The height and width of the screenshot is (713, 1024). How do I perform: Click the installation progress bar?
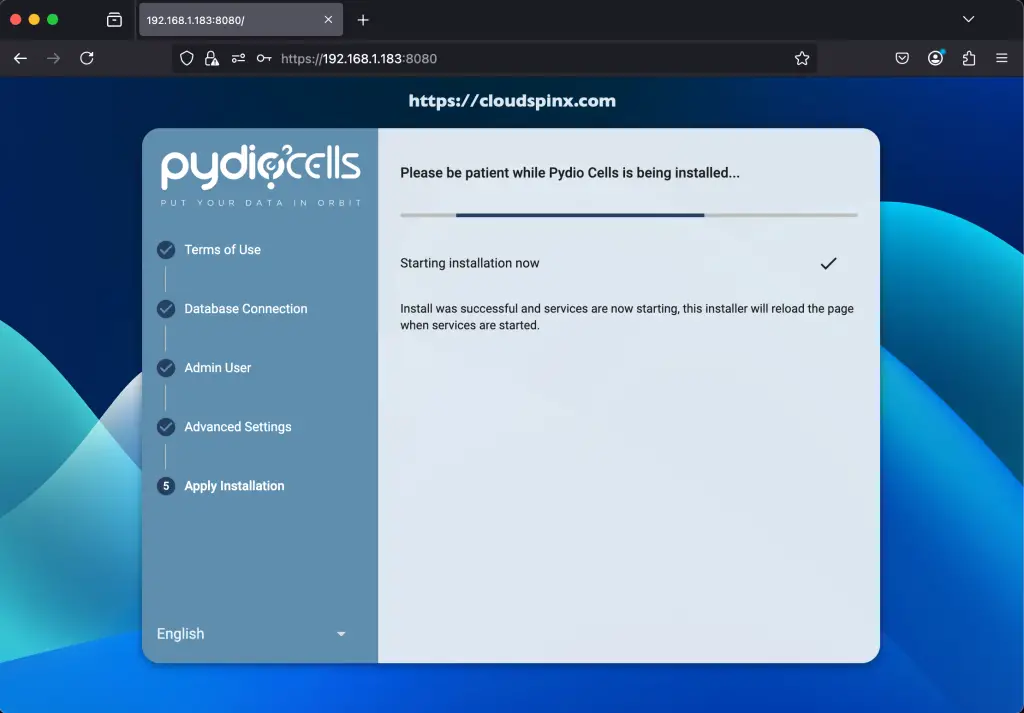point(628,214)
